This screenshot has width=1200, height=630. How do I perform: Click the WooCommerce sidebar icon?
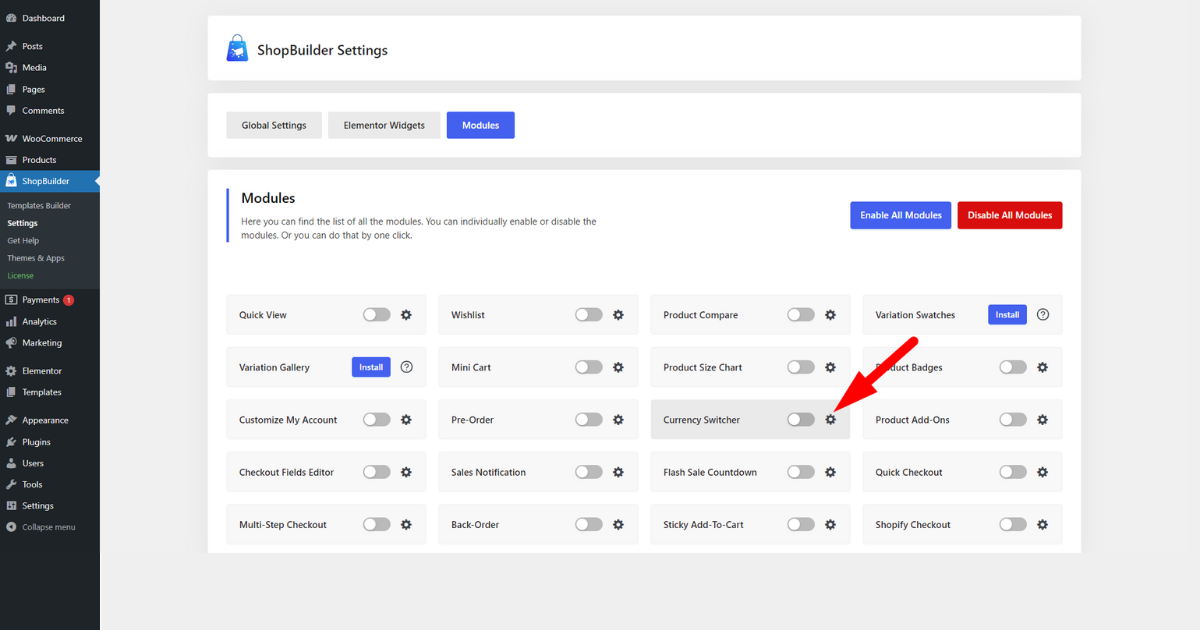click(x=11, y=139)
